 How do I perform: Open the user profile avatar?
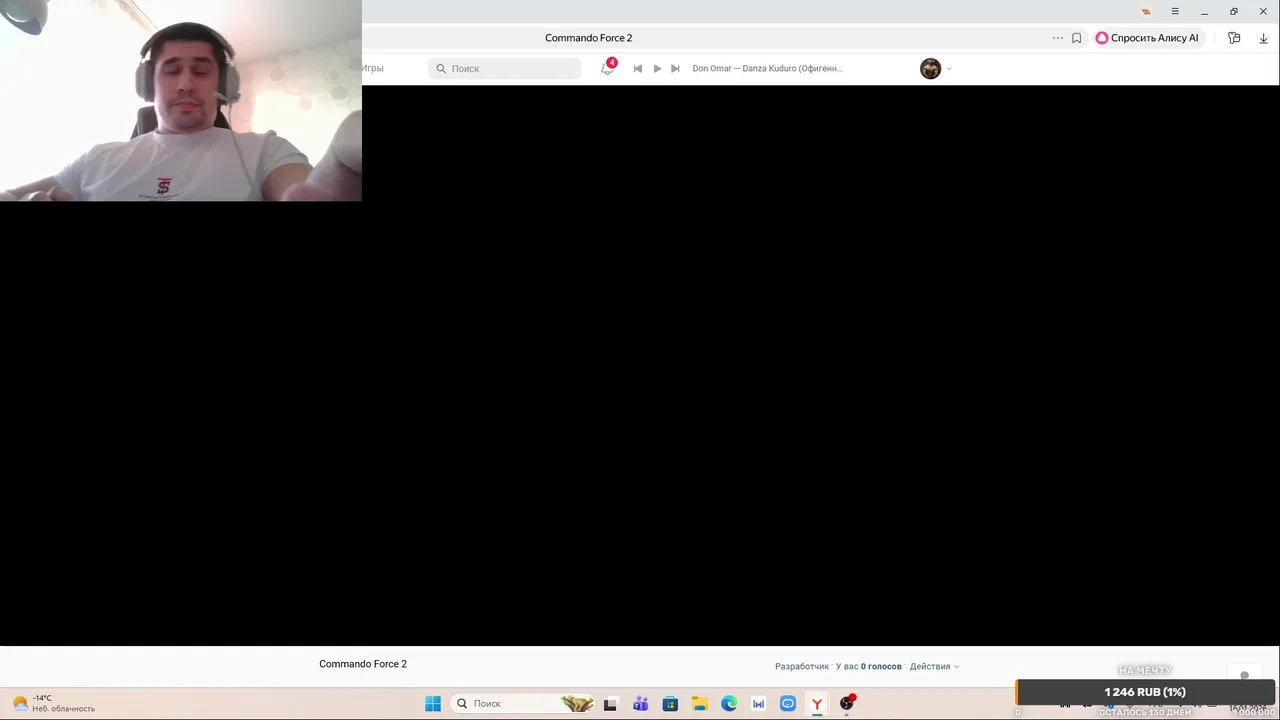(930, 68)
